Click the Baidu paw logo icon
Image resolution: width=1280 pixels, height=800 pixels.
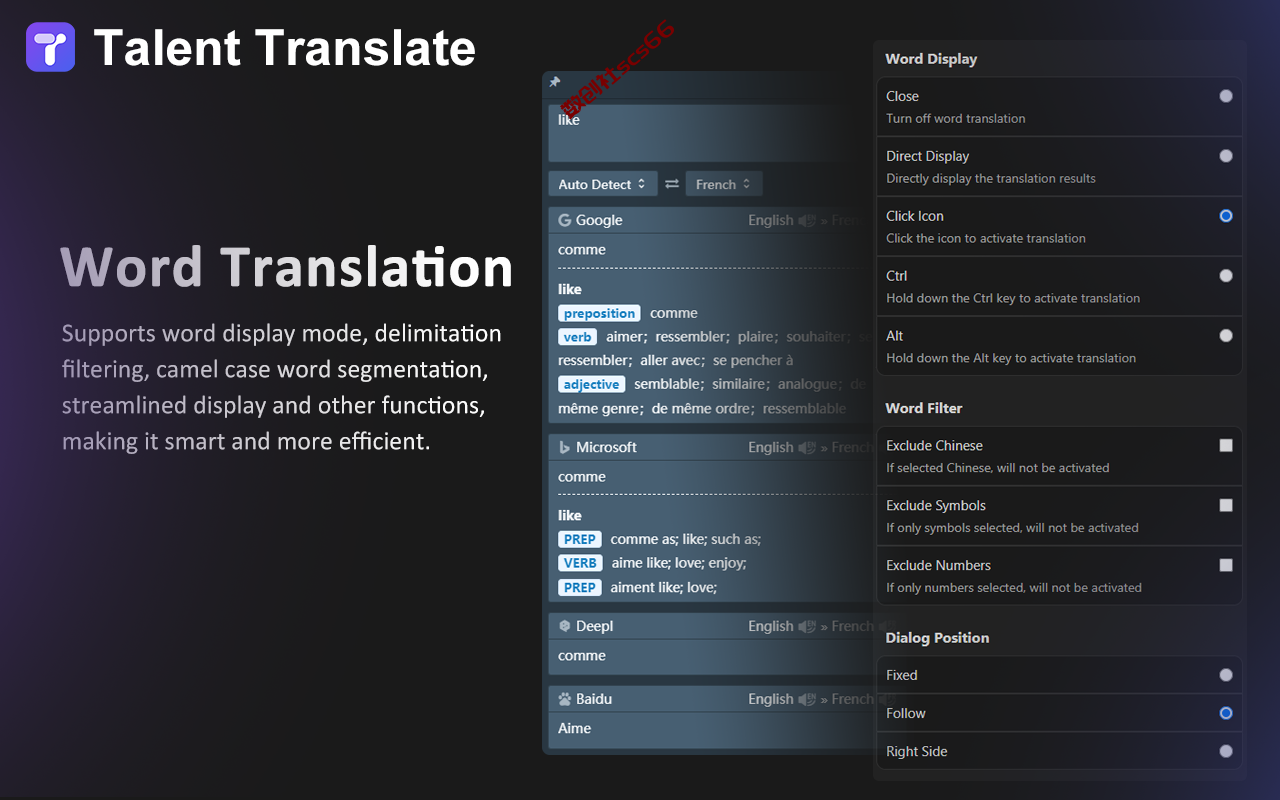[565, 699]
